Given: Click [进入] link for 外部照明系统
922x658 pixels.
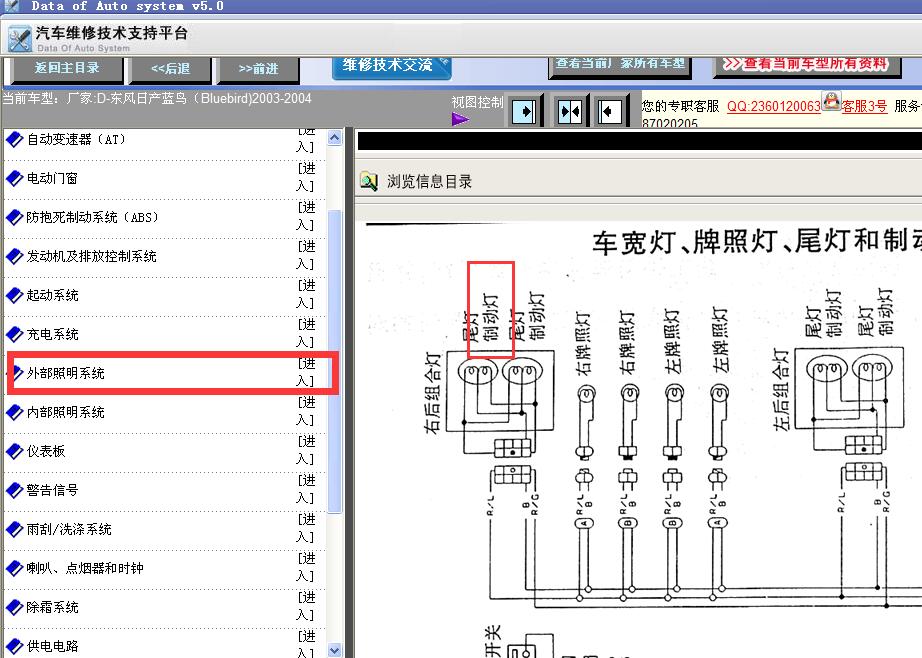Looking at the screenshot, I should point(305,372).
